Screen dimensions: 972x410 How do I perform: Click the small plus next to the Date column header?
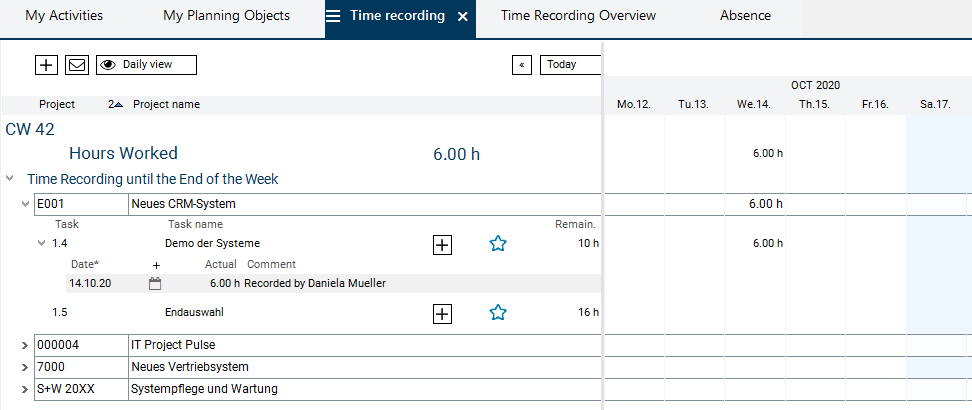click(155, 265)
